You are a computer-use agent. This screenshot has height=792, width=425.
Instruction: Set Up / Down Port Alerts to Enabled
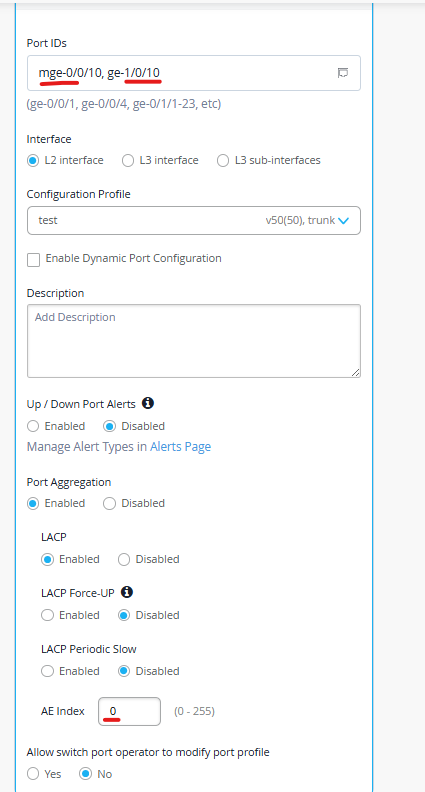pos(33,426)
